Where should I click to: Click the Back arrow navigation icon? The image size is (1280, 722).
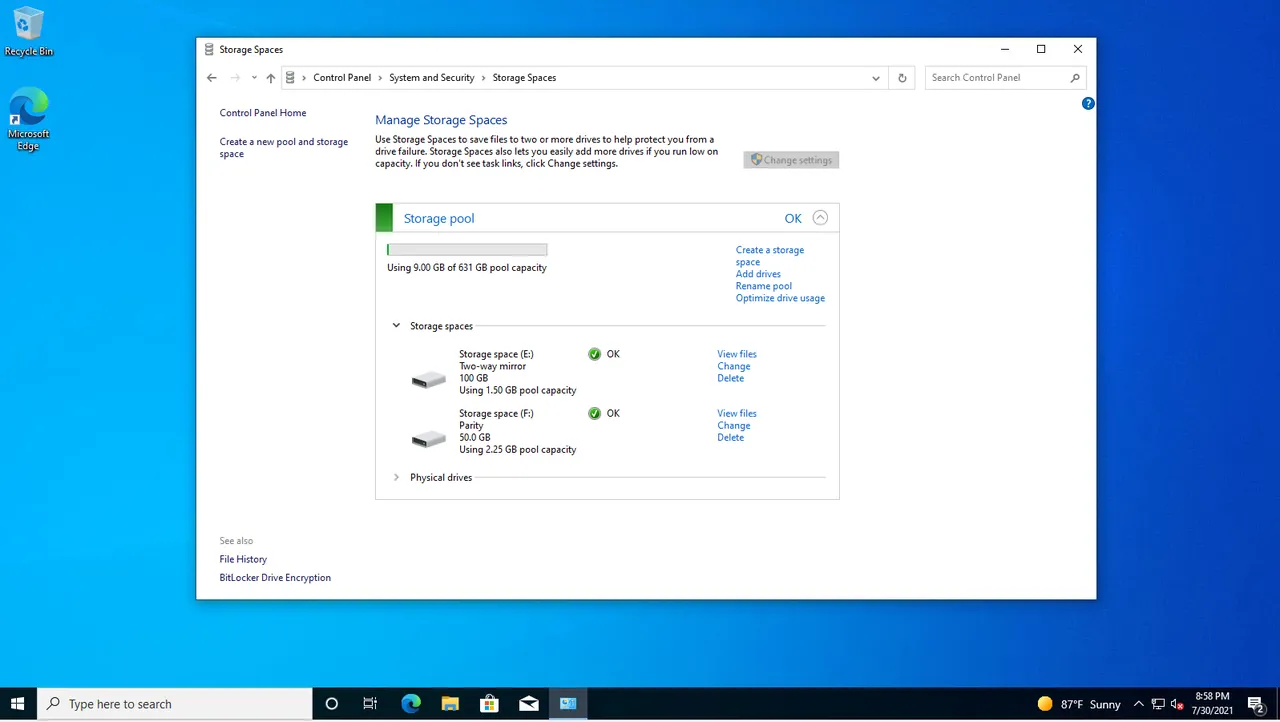[211, 77]
